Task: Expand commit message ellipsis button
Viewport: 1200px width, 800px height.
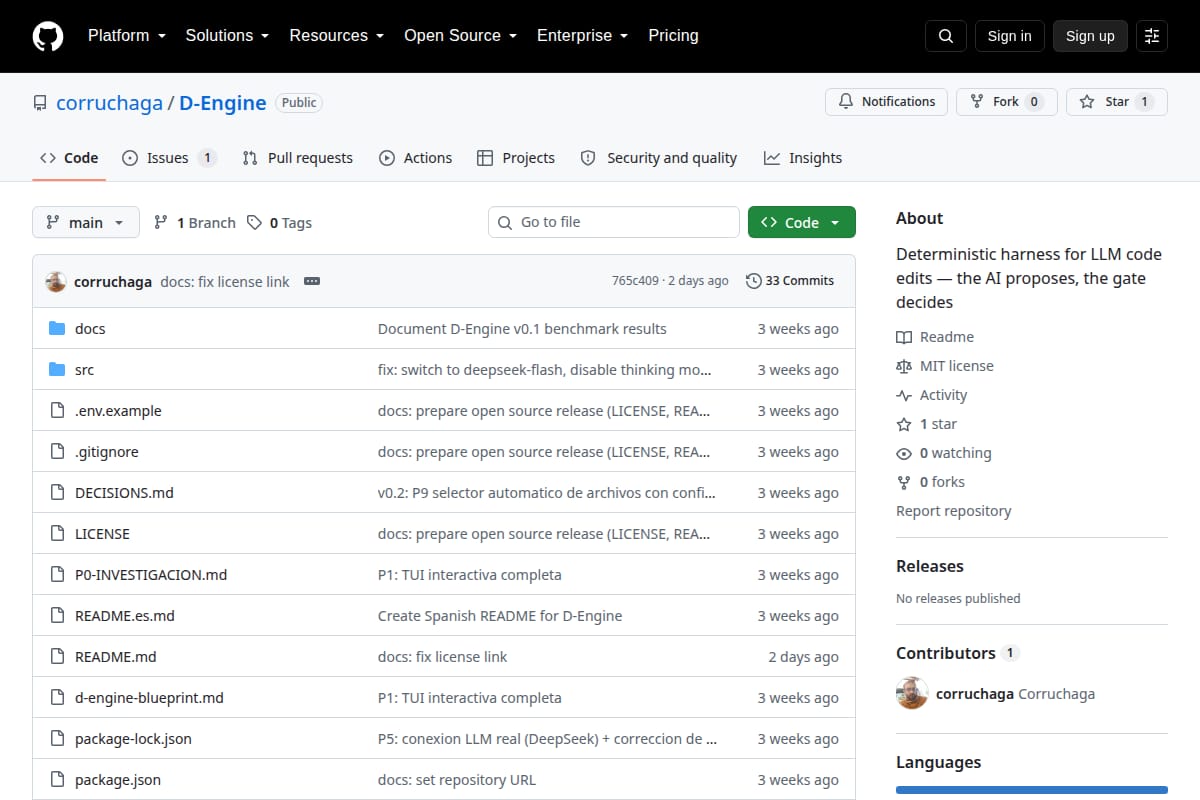Action: tap(312, 281)
